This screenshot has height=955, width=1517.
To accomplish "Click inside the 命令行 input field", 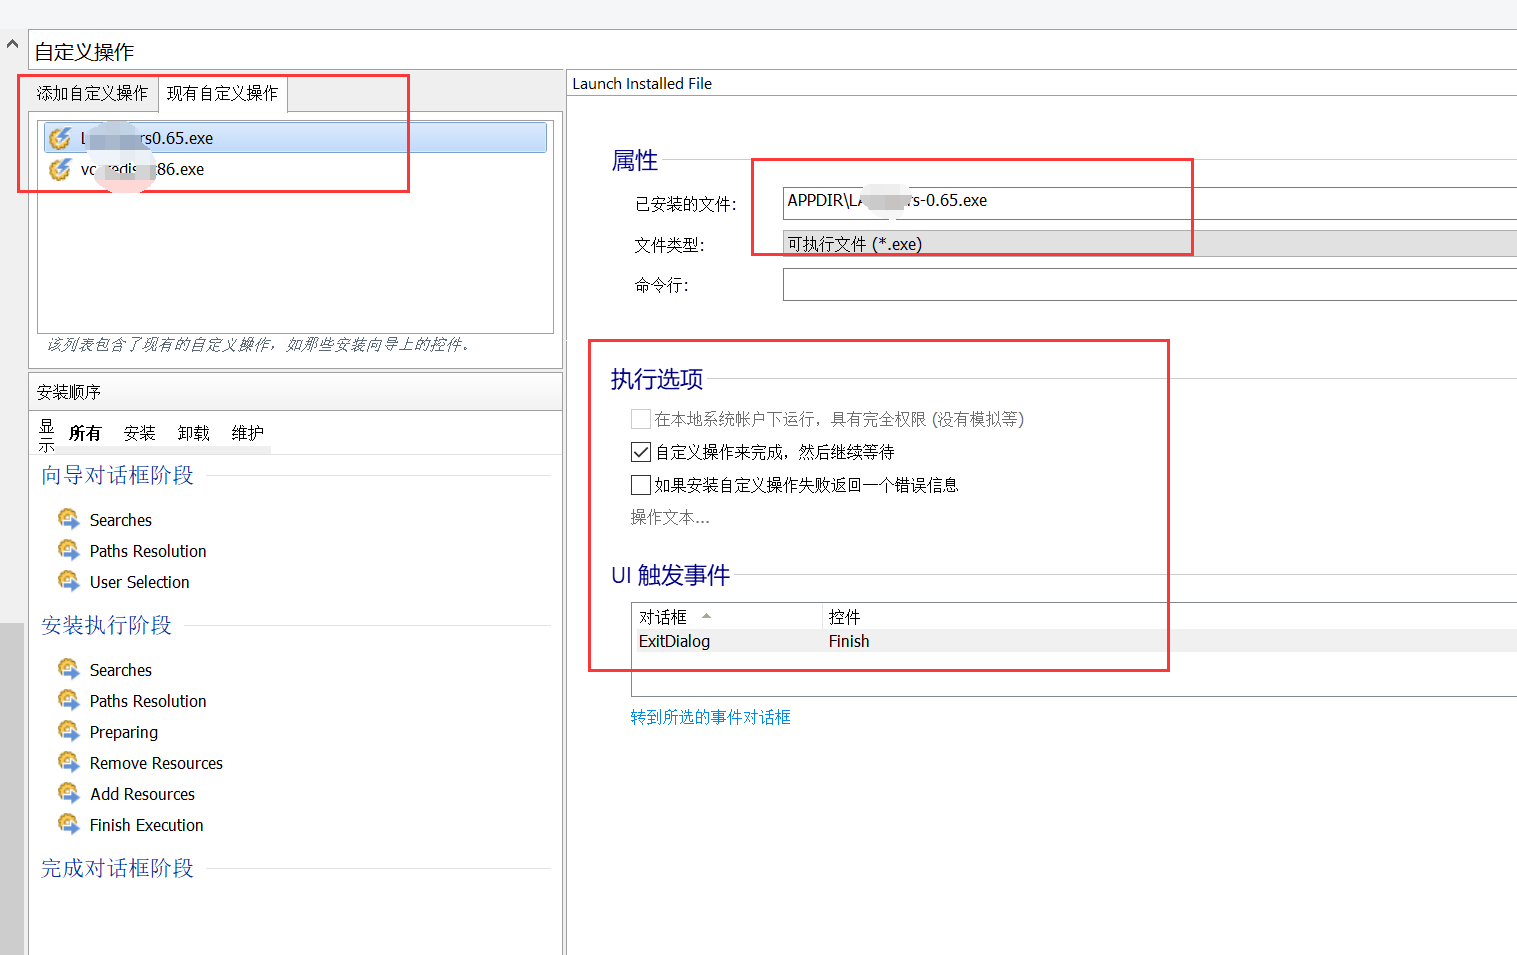I will point(1000,284).
